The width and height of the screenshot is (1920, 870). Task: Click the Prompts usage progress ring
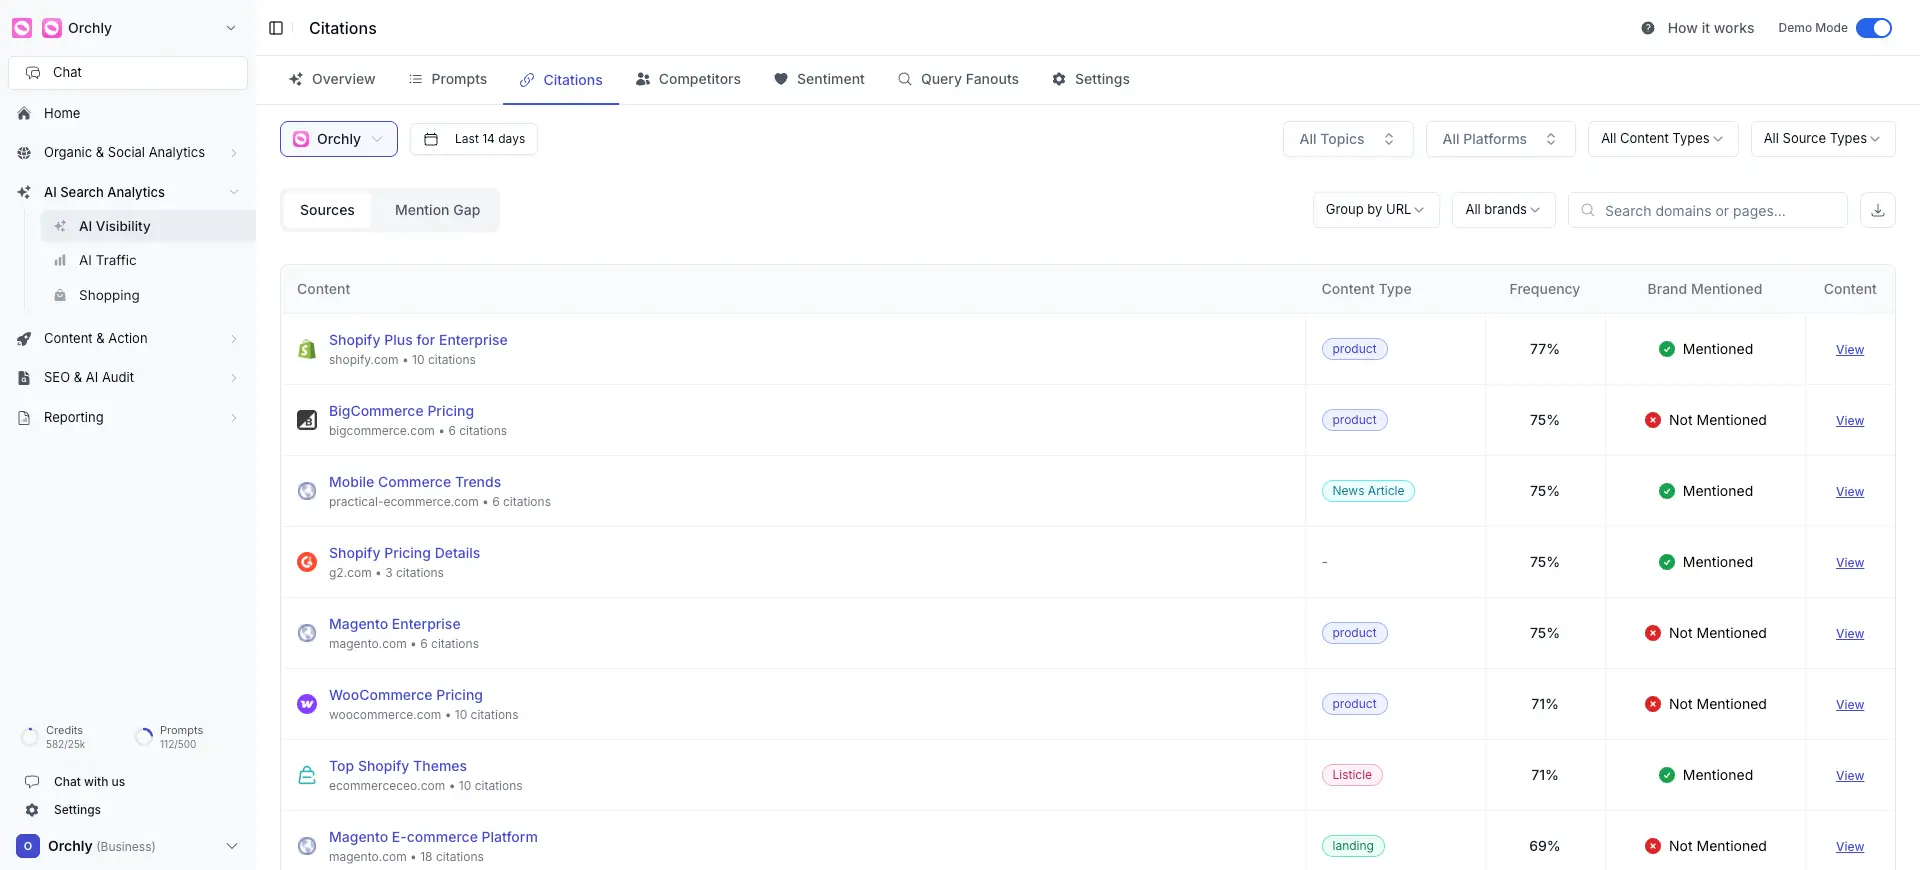[x=144, y=738]
